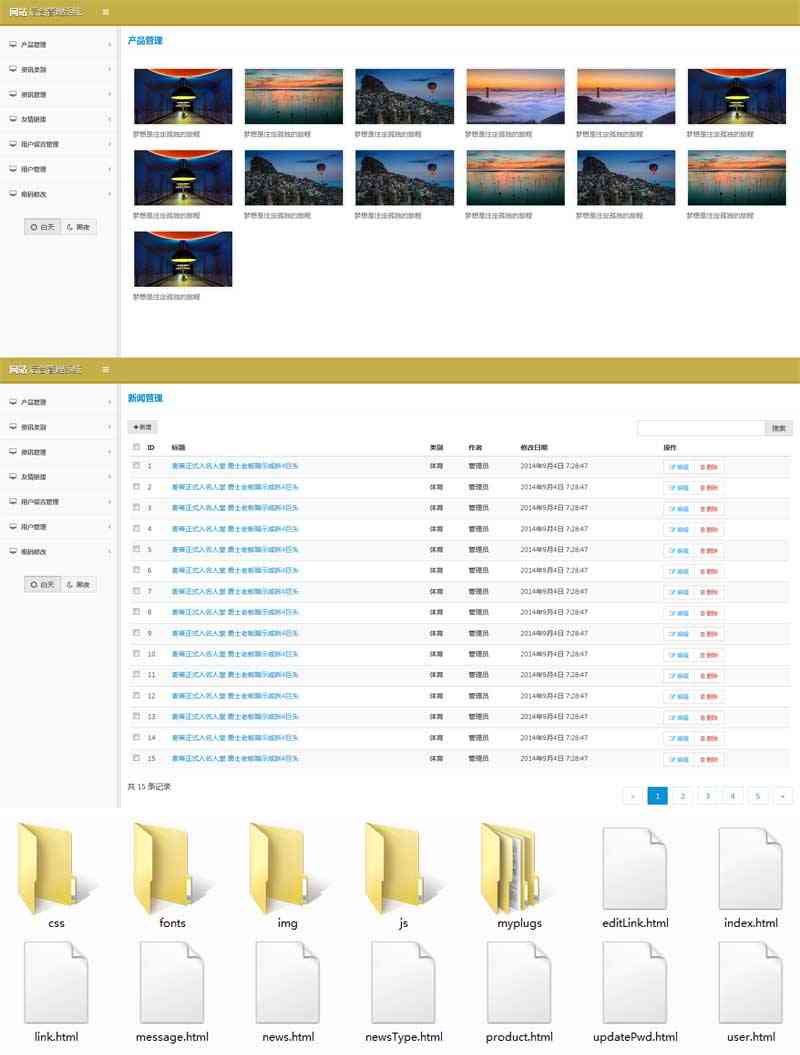Open the 友情链接 sidebar icon
The height and width of the screenshot is (1055, 800).
(x=14, y=118)
